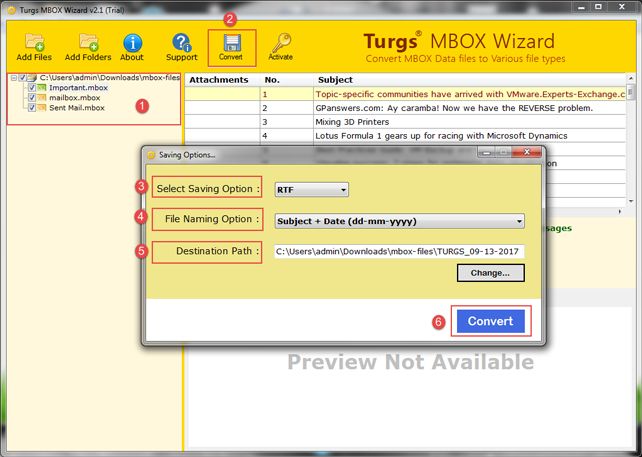The image size is (642, 457).
Task: Open the File Naming Option dropdown
Action: tap(400, 221)
